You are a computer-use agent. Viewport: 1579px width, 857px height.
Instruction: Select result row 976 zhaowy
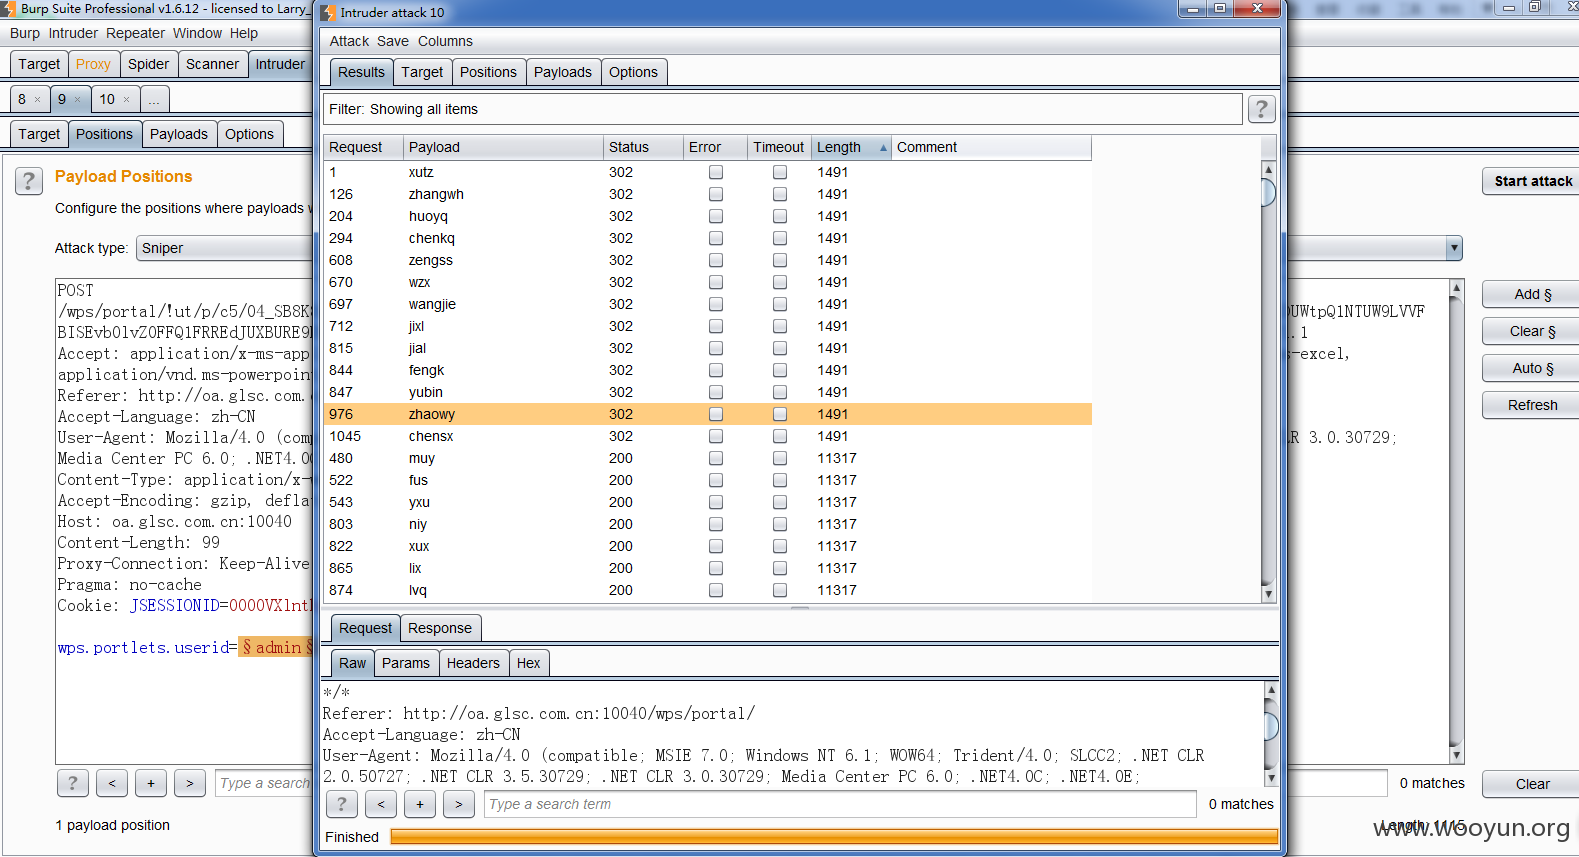pyautogui.click(x=707, y=414)
